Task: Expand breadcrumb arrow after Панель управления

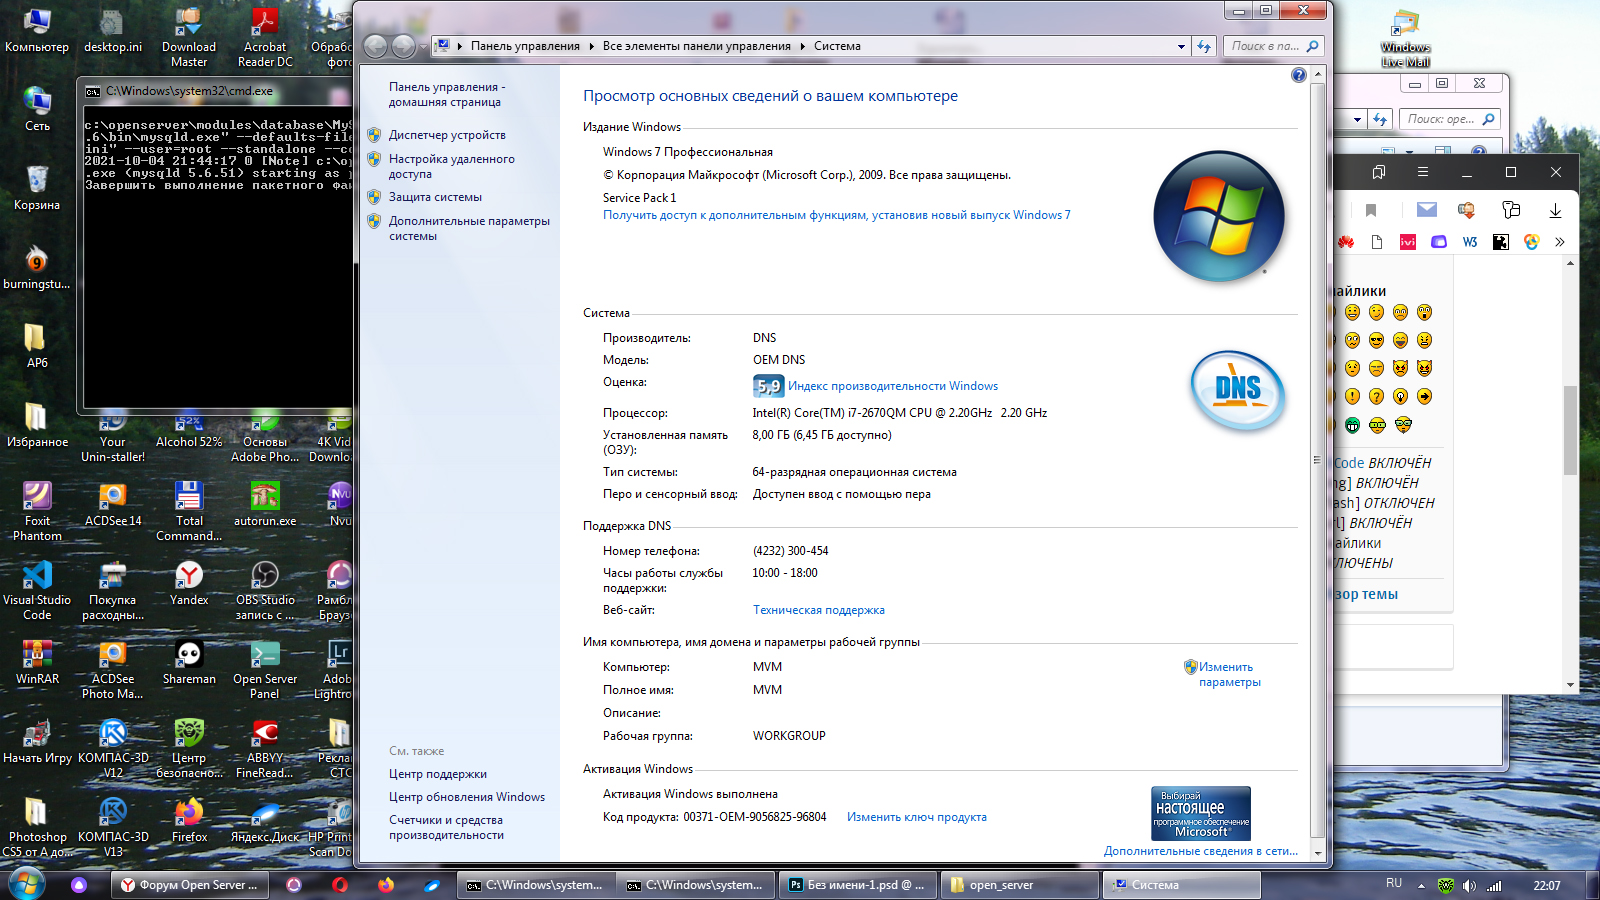Action: coord(591,46)
